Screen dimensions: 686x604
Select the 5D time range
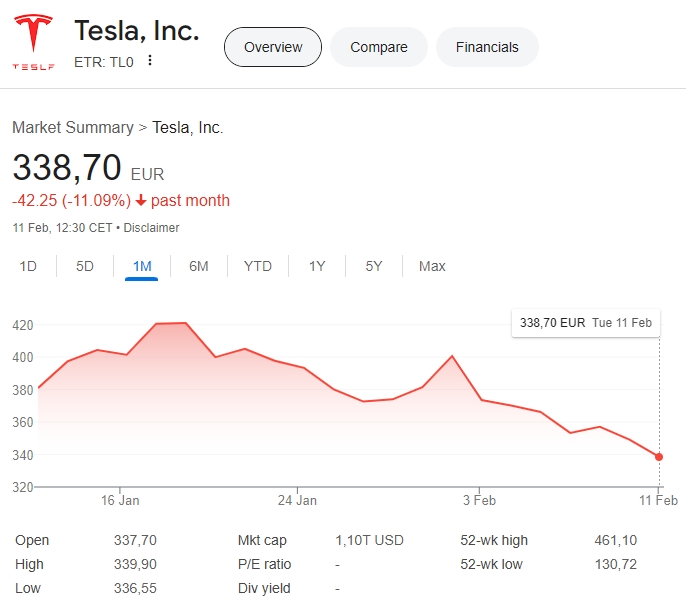tap(85, 266)
